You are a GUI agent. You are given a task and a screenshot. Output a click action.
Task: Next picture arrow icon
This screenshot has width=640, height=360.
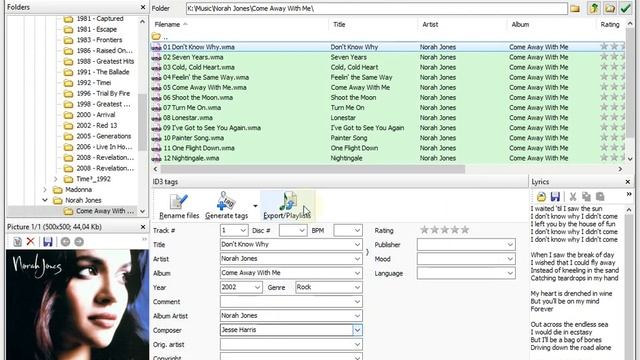click(x=79, y=242)
